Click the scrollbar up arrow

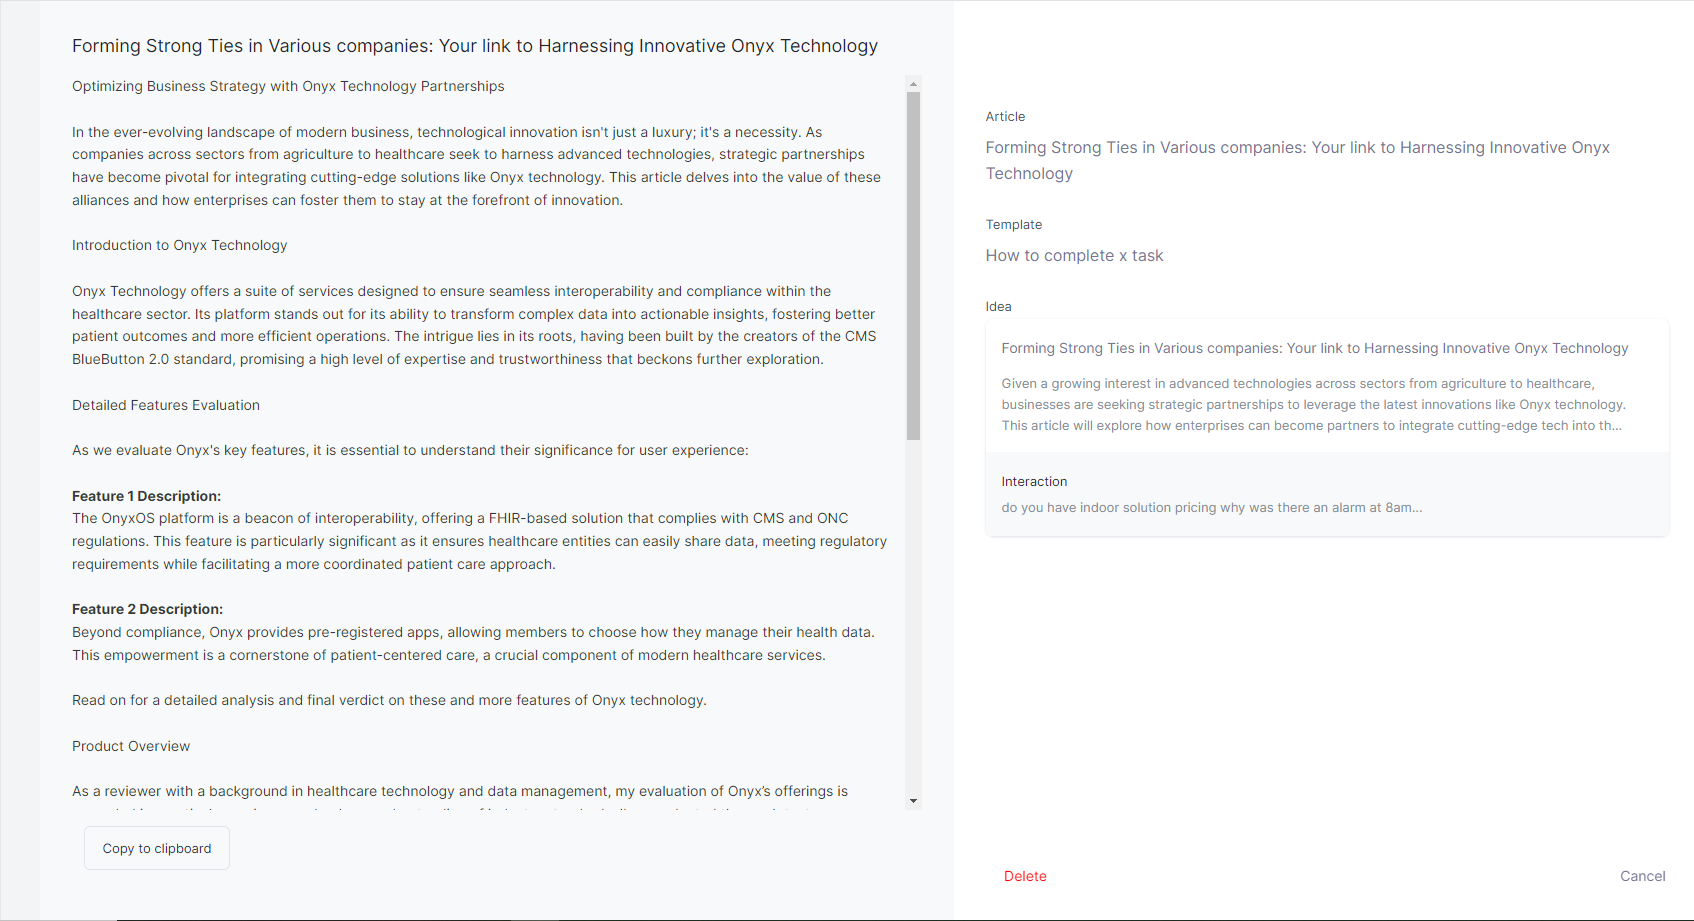[x=913, y=84]
